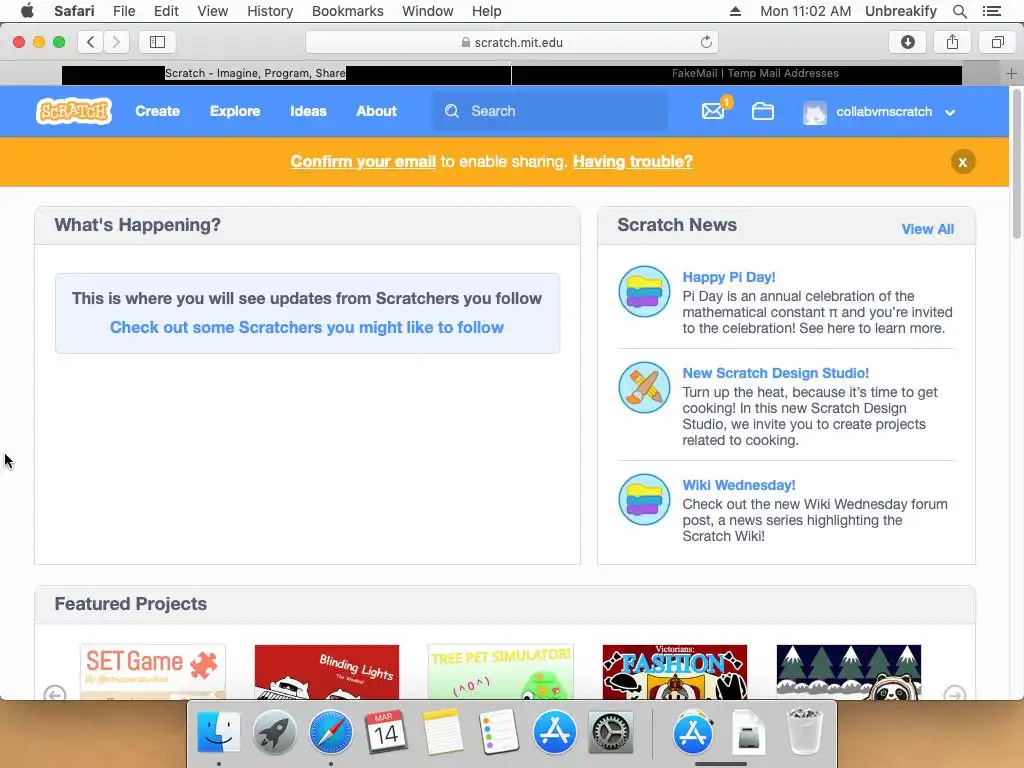Click Unbreakify in the menu bar

(901, 11)
